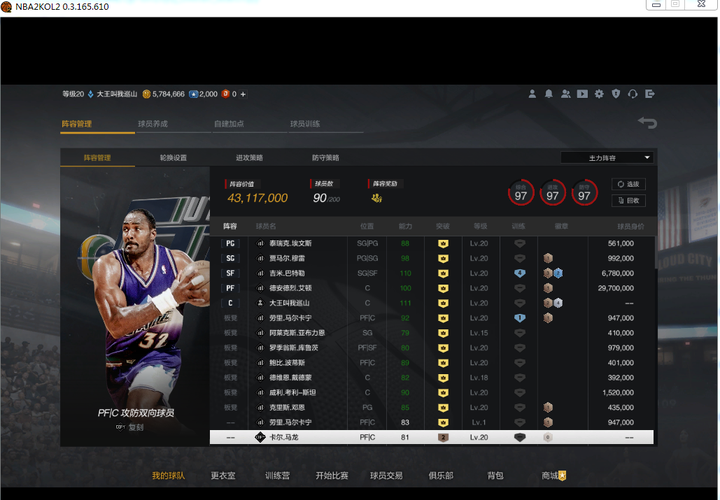The width and height of the screenshot is (720, 500).
Task: Open the video replay icon
Action: (582, 94)
